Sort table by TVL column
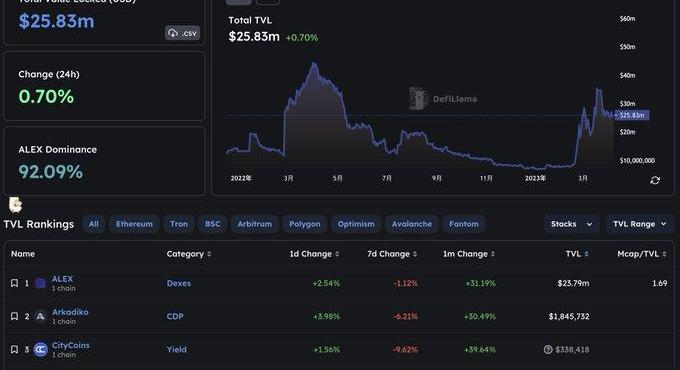 [577, 254]
